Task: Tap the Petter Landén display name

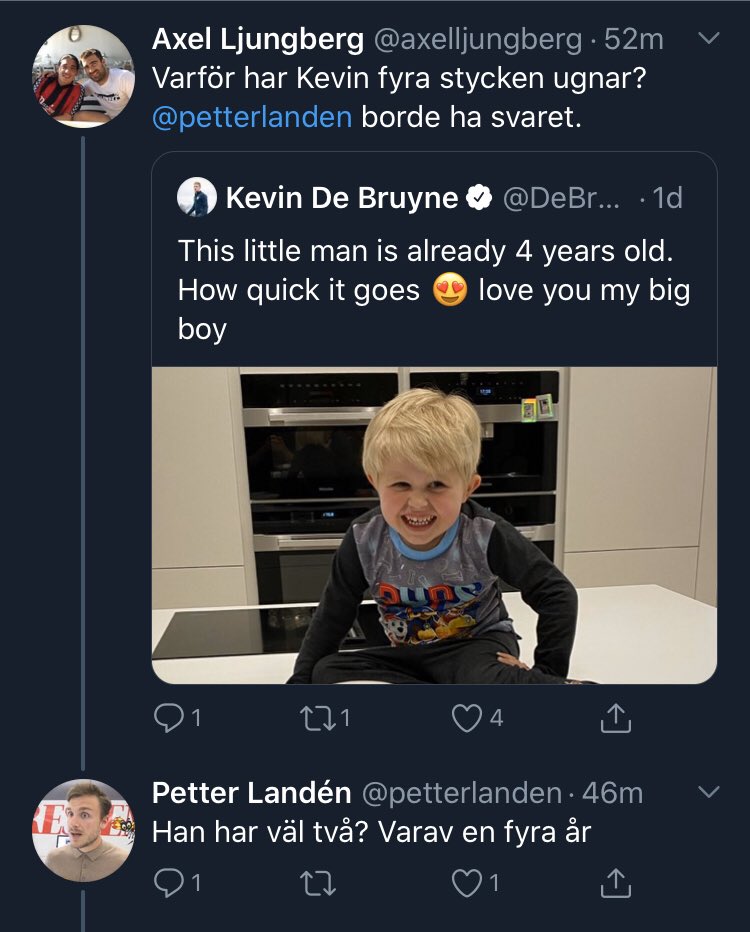Action: [x=251, y=793]
